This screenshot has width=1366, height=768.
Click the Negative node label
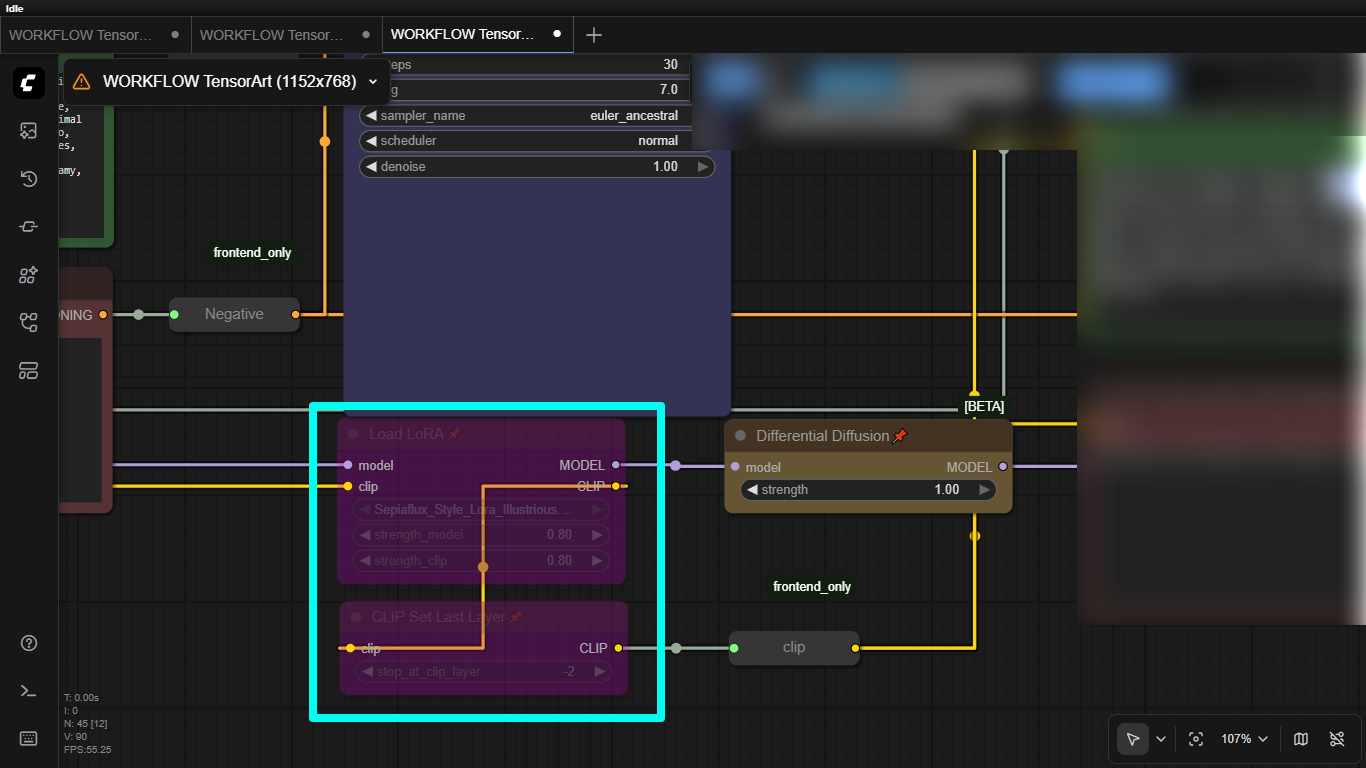point(234,314)
